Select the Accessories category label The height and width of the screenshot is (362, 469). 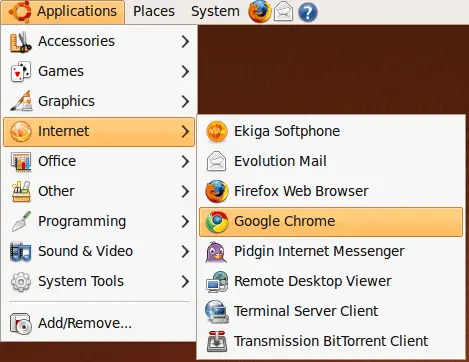[76, 41]
